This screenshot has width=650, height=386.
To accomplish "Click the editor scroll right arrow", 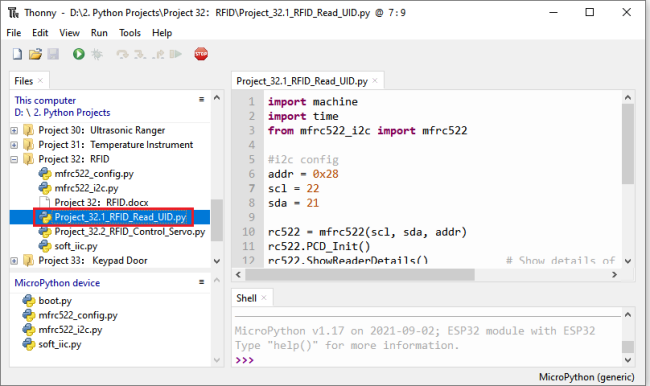I will (614, 274).
